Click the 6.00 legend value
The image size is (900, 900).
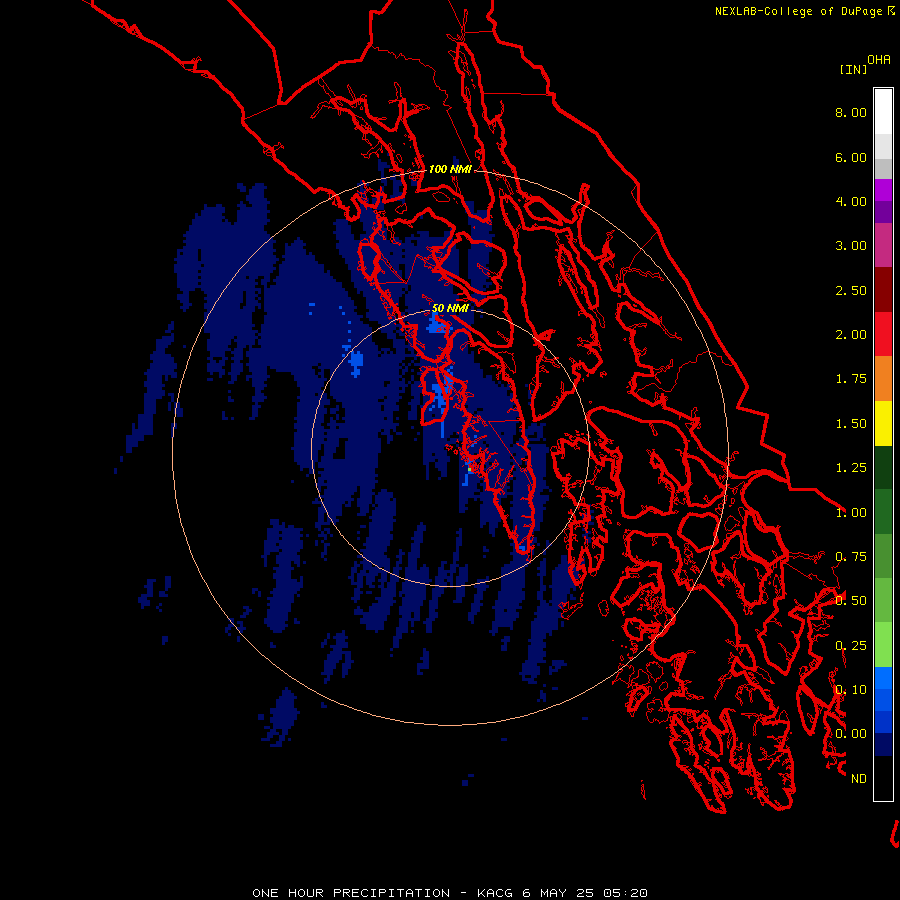(x=851, y=157)
